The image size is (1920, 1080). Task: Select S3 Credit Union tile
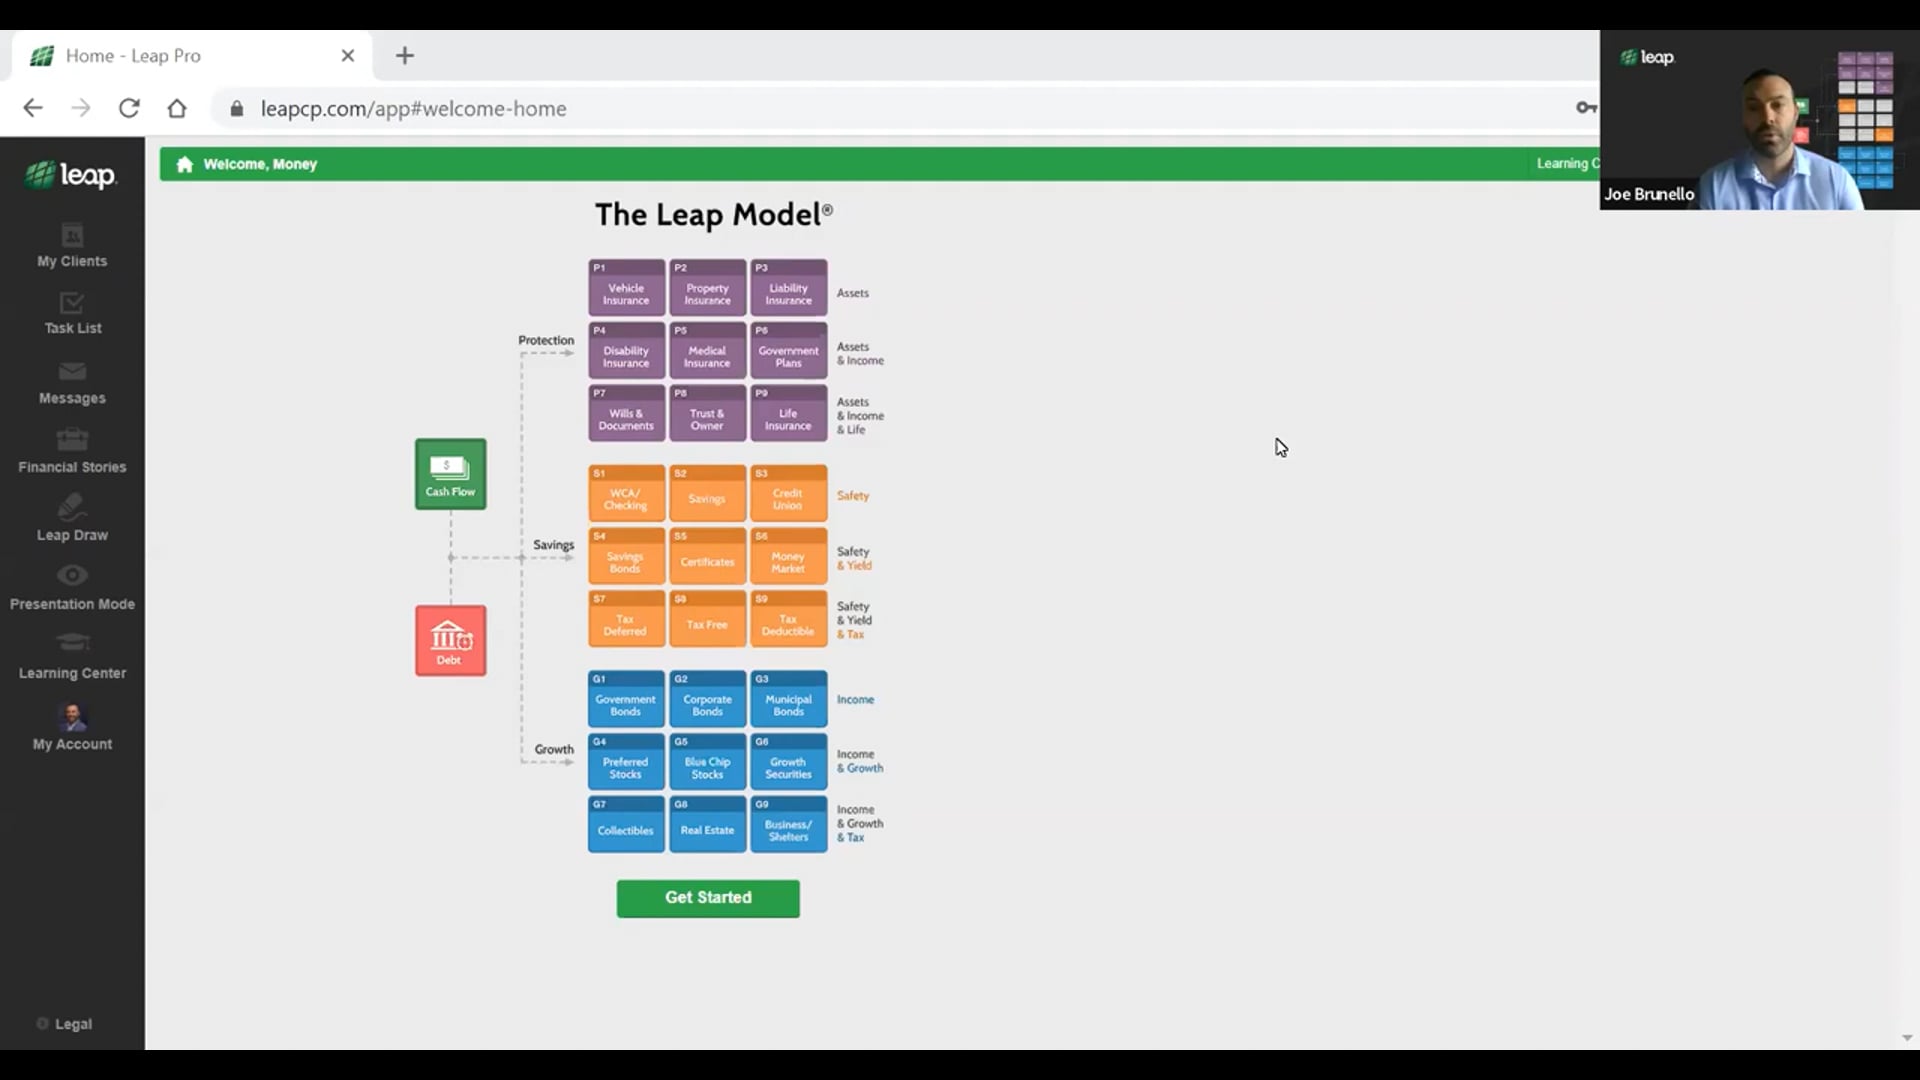[789, 494]
